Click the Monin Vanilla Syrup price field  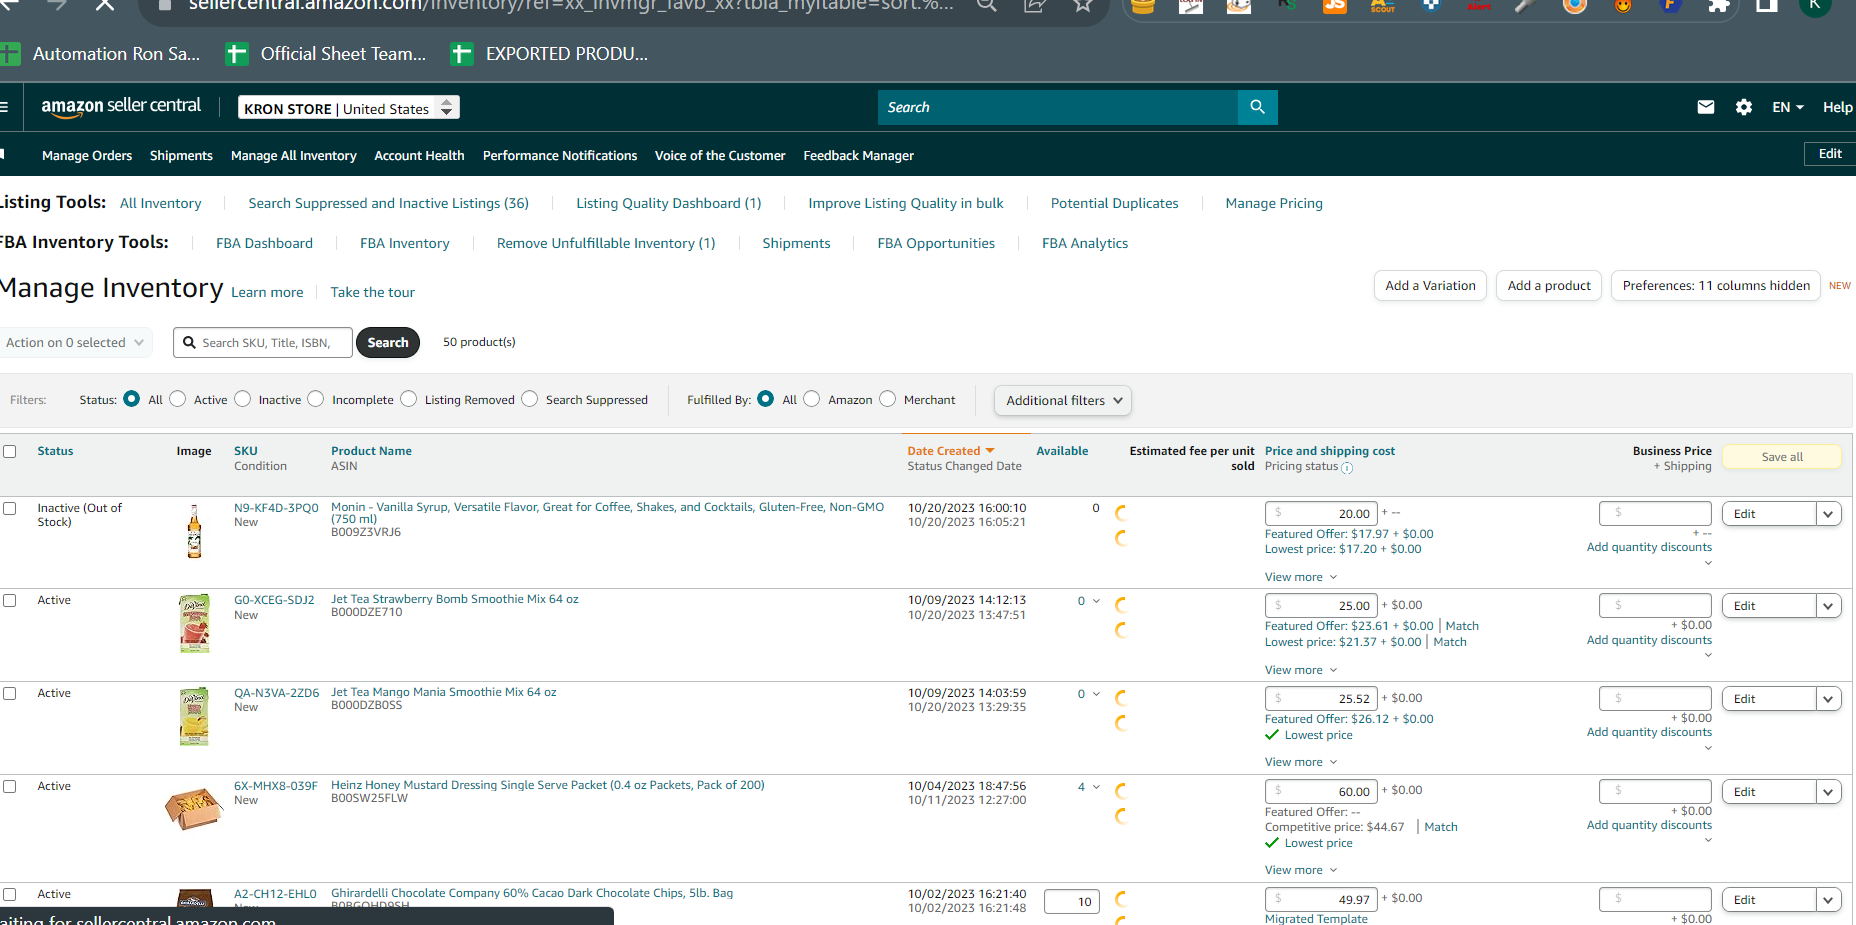(x=1321, y=514)
